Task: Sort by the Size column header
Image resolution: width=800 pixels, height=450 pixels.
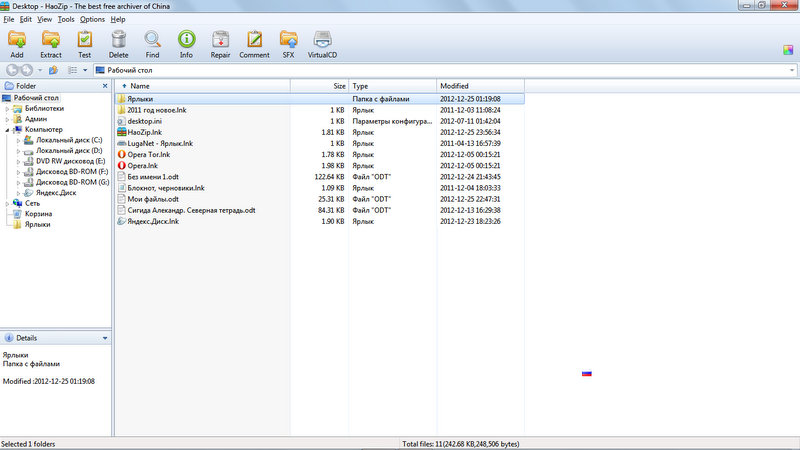Action: 319,86
